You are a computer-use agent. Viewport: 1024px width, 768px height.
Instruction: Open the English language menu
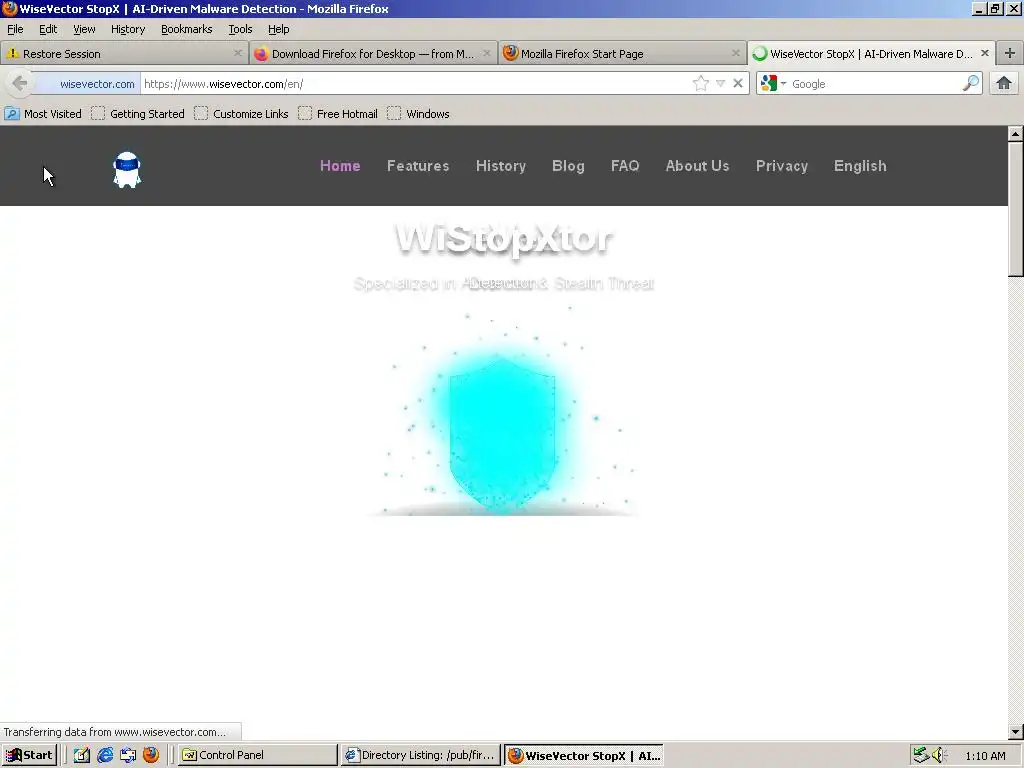coord(860,166)
